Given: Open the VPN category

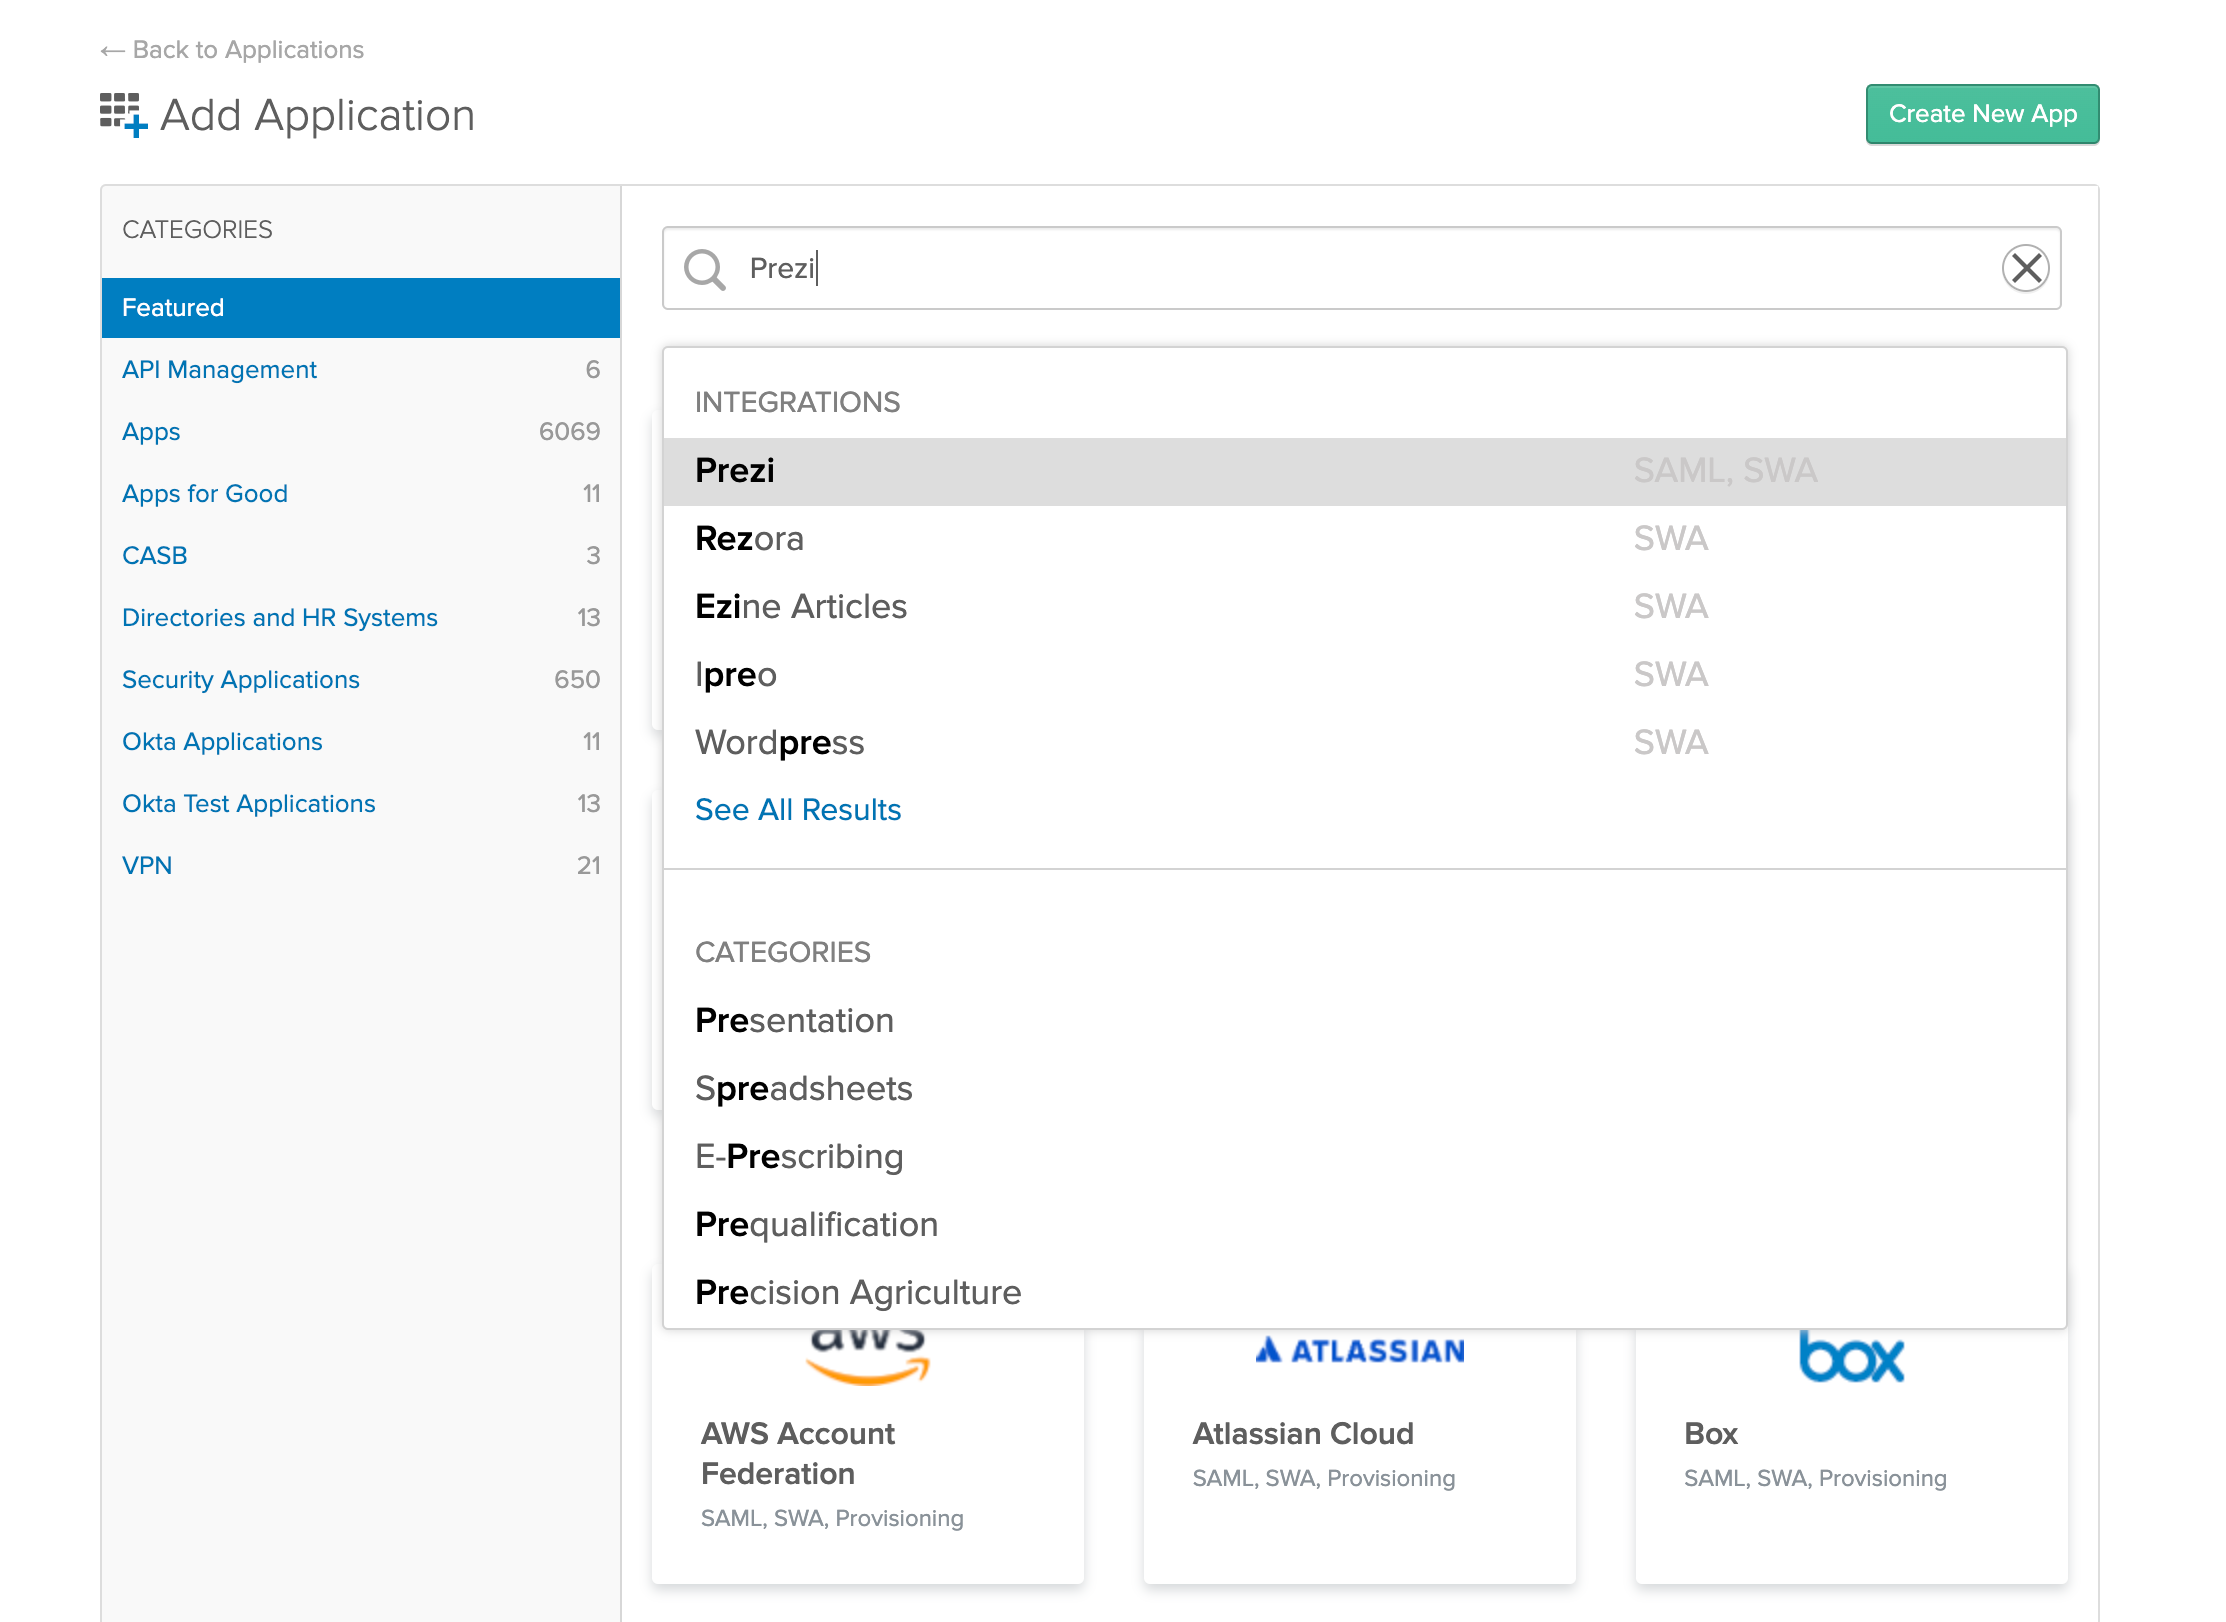Looking at the screenshot, I should (x=147, y=866).
